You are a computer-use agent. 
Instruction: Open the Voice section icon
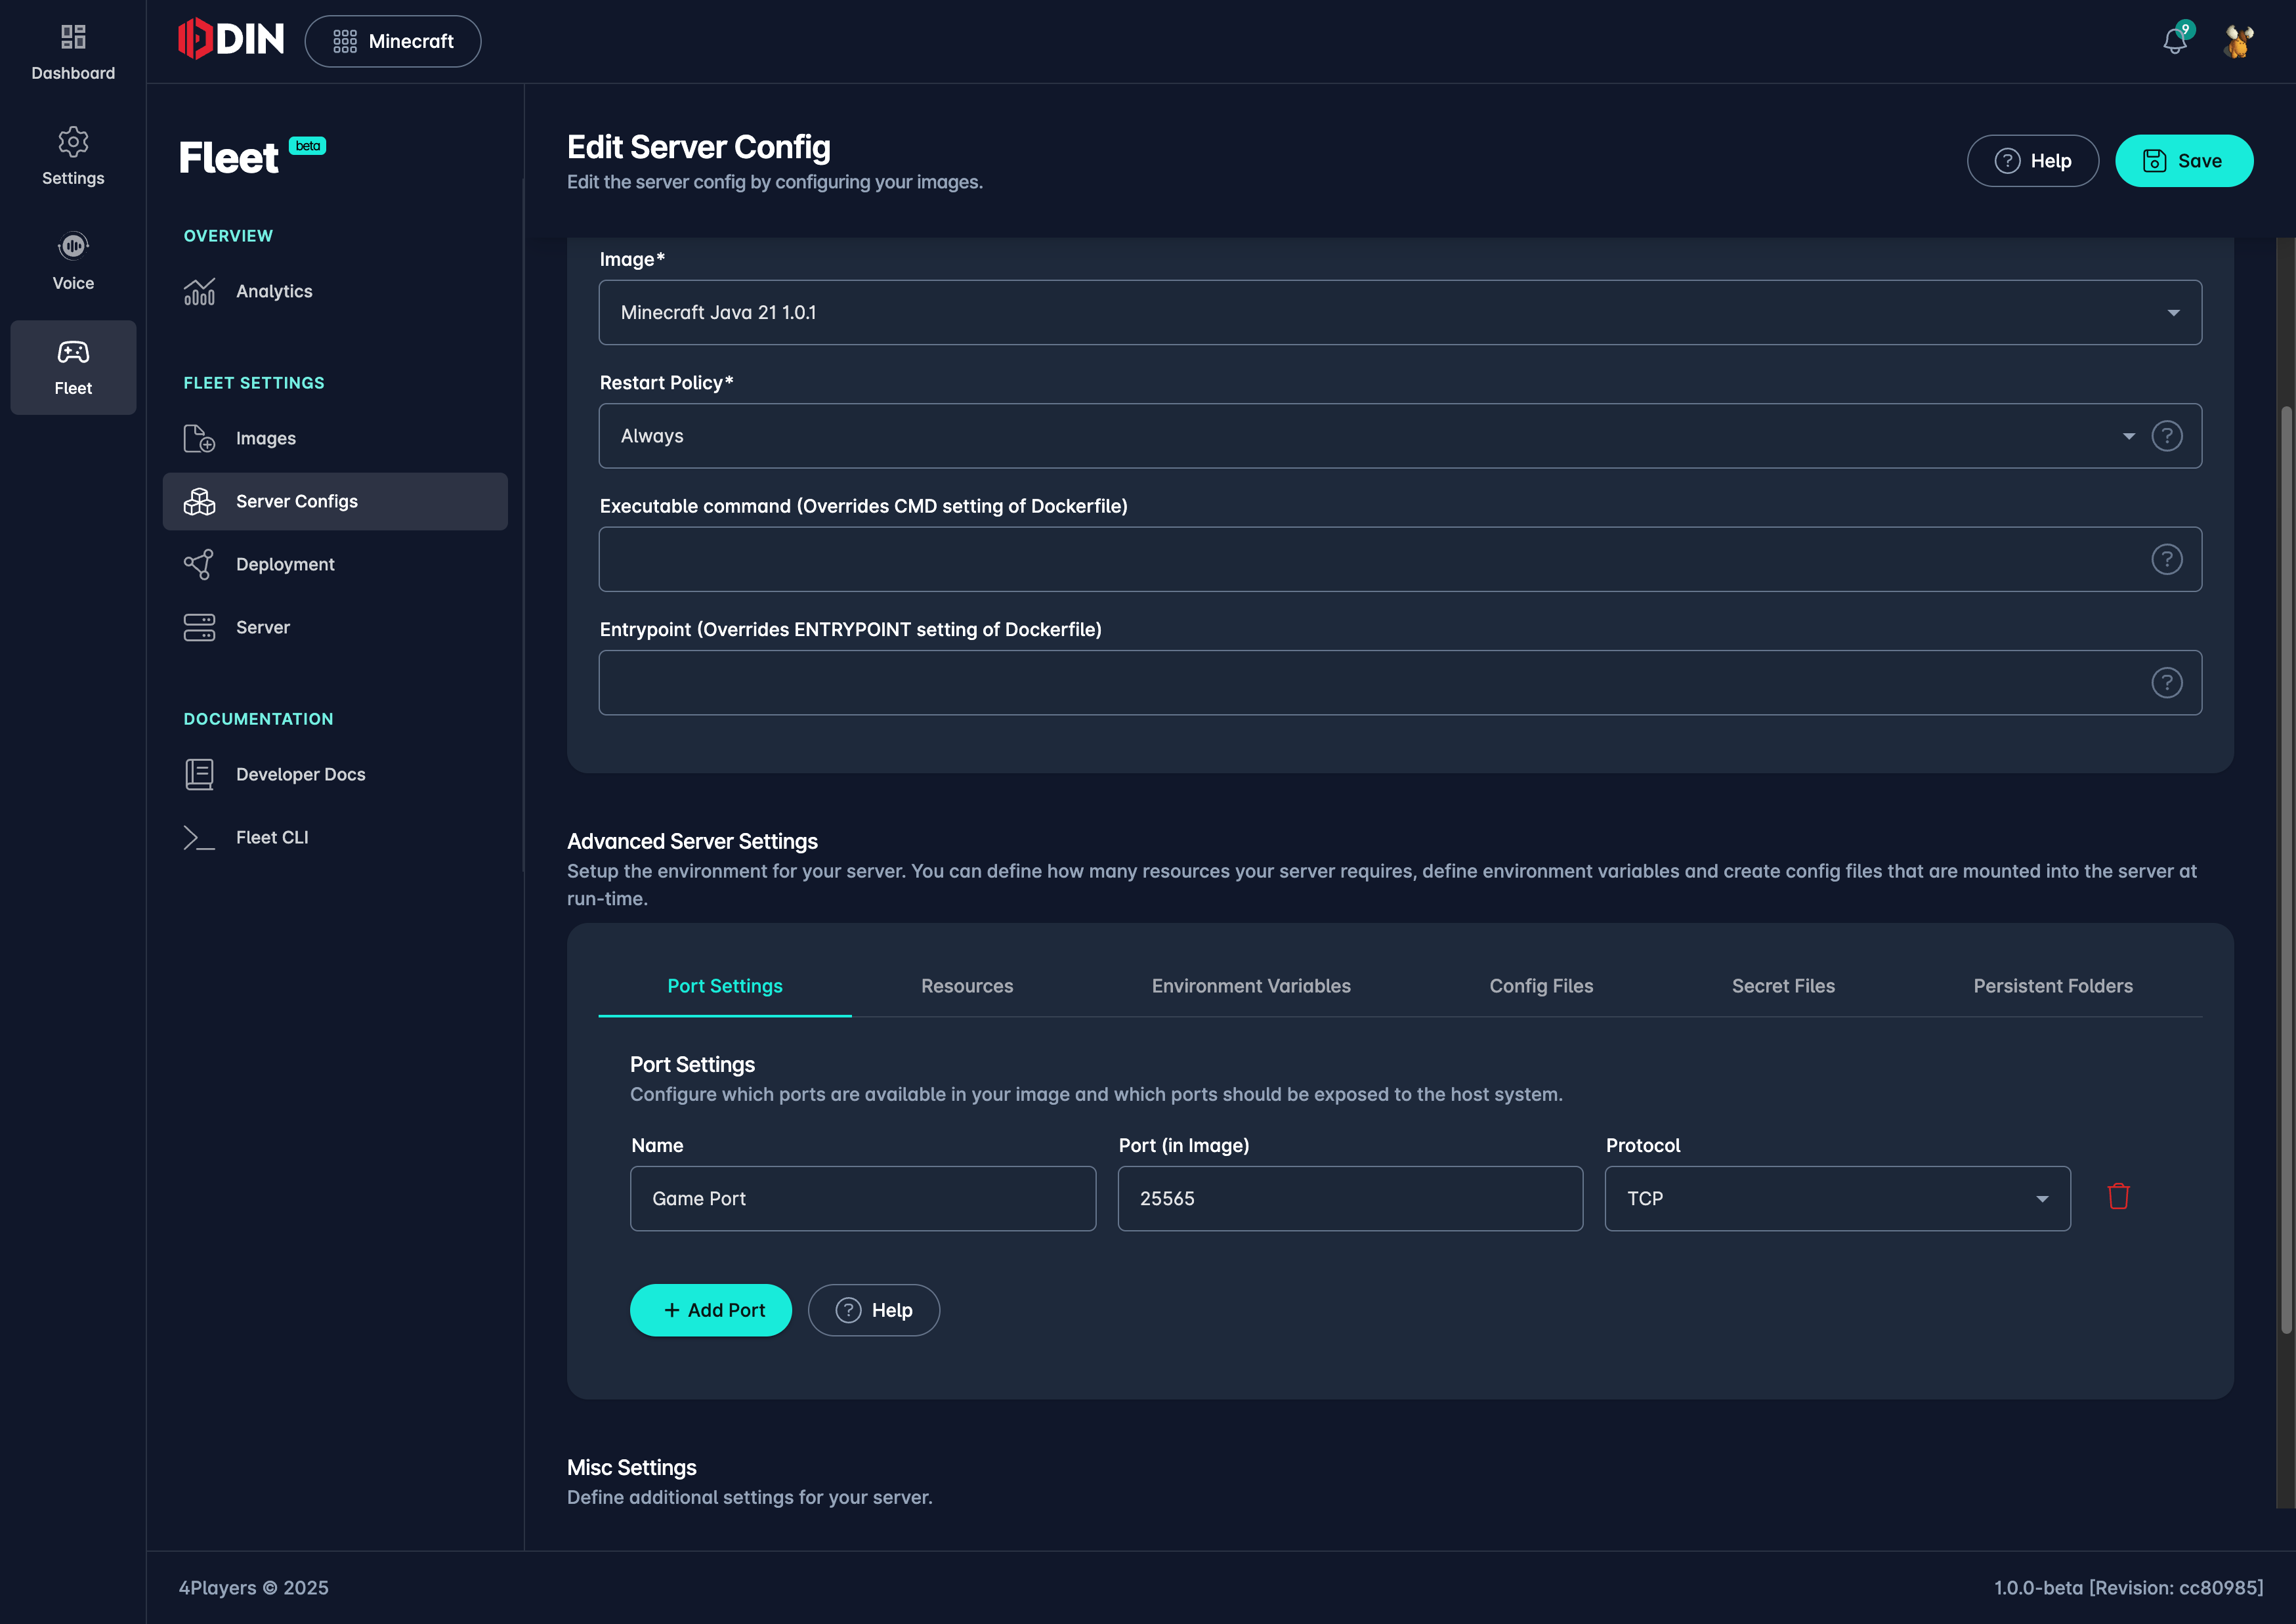pyautogui.click(x=73, y=246)
